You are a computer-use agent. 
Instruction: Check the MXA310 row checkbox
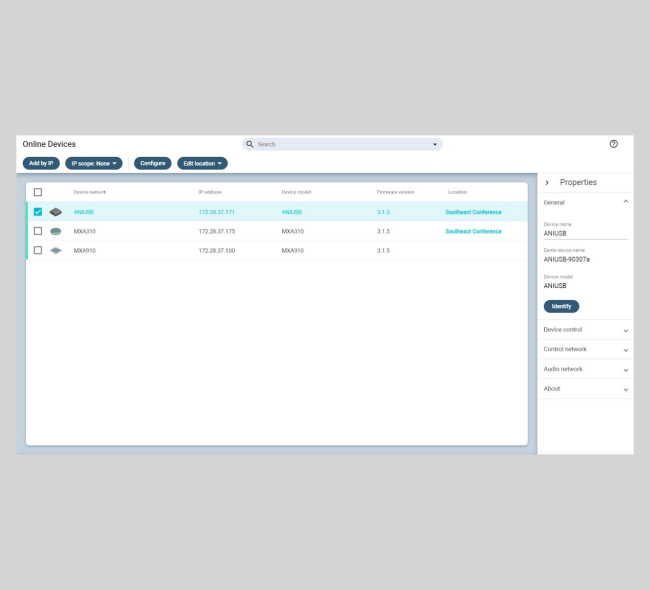click(x=38, y=231)
